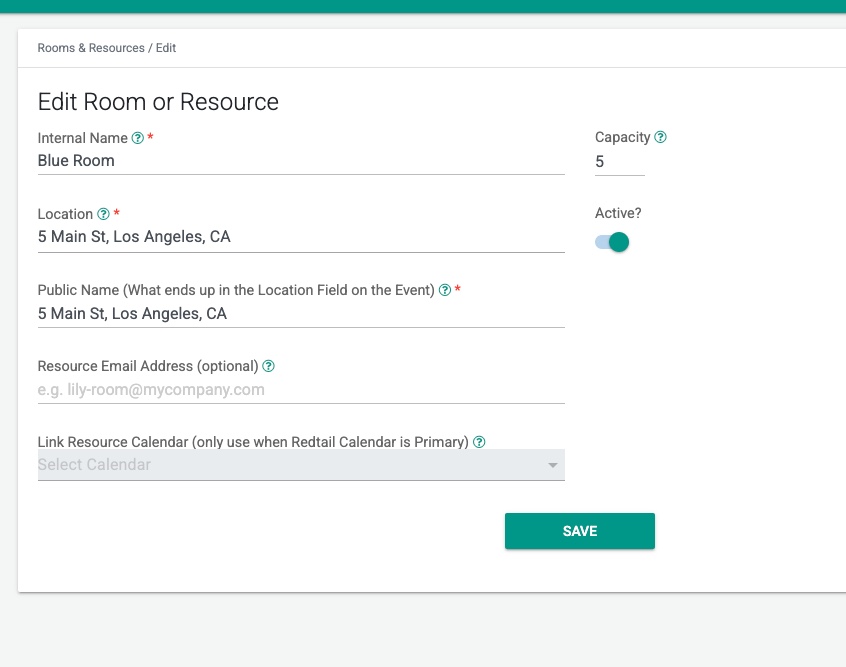
Task: Click the SAVE button
Action: (579, 531)
